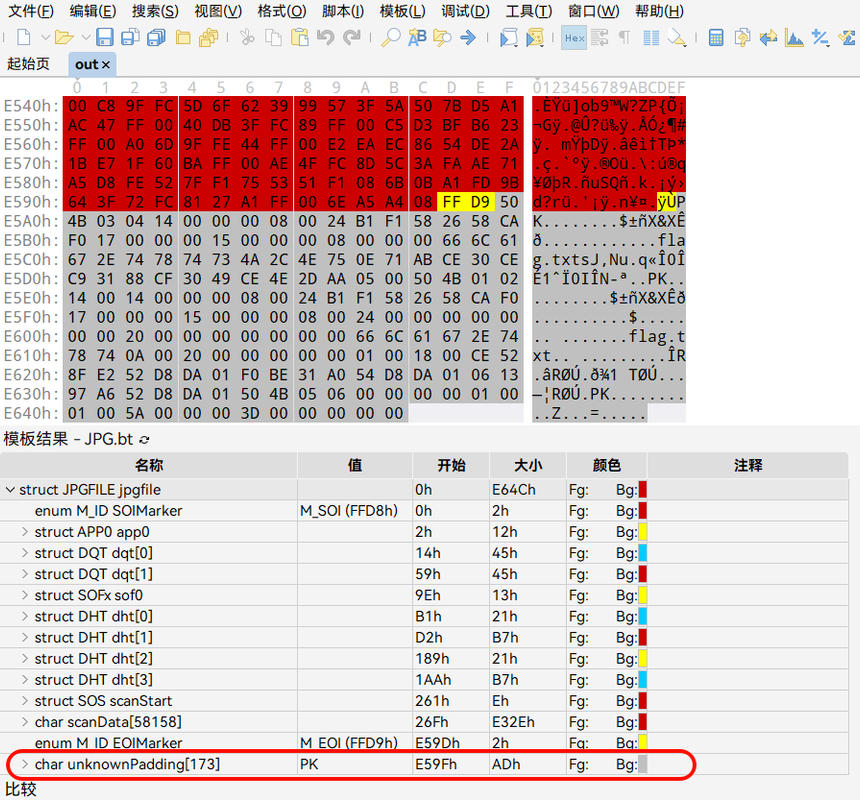The image size is (860, 800).
Task: Open the New file dropdown arrow
Action: 46,38
